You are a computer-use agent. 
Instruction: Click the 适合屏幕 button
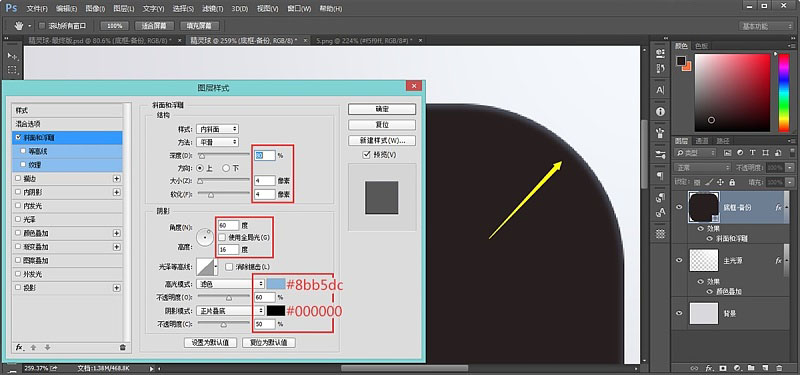click(155, 26)
